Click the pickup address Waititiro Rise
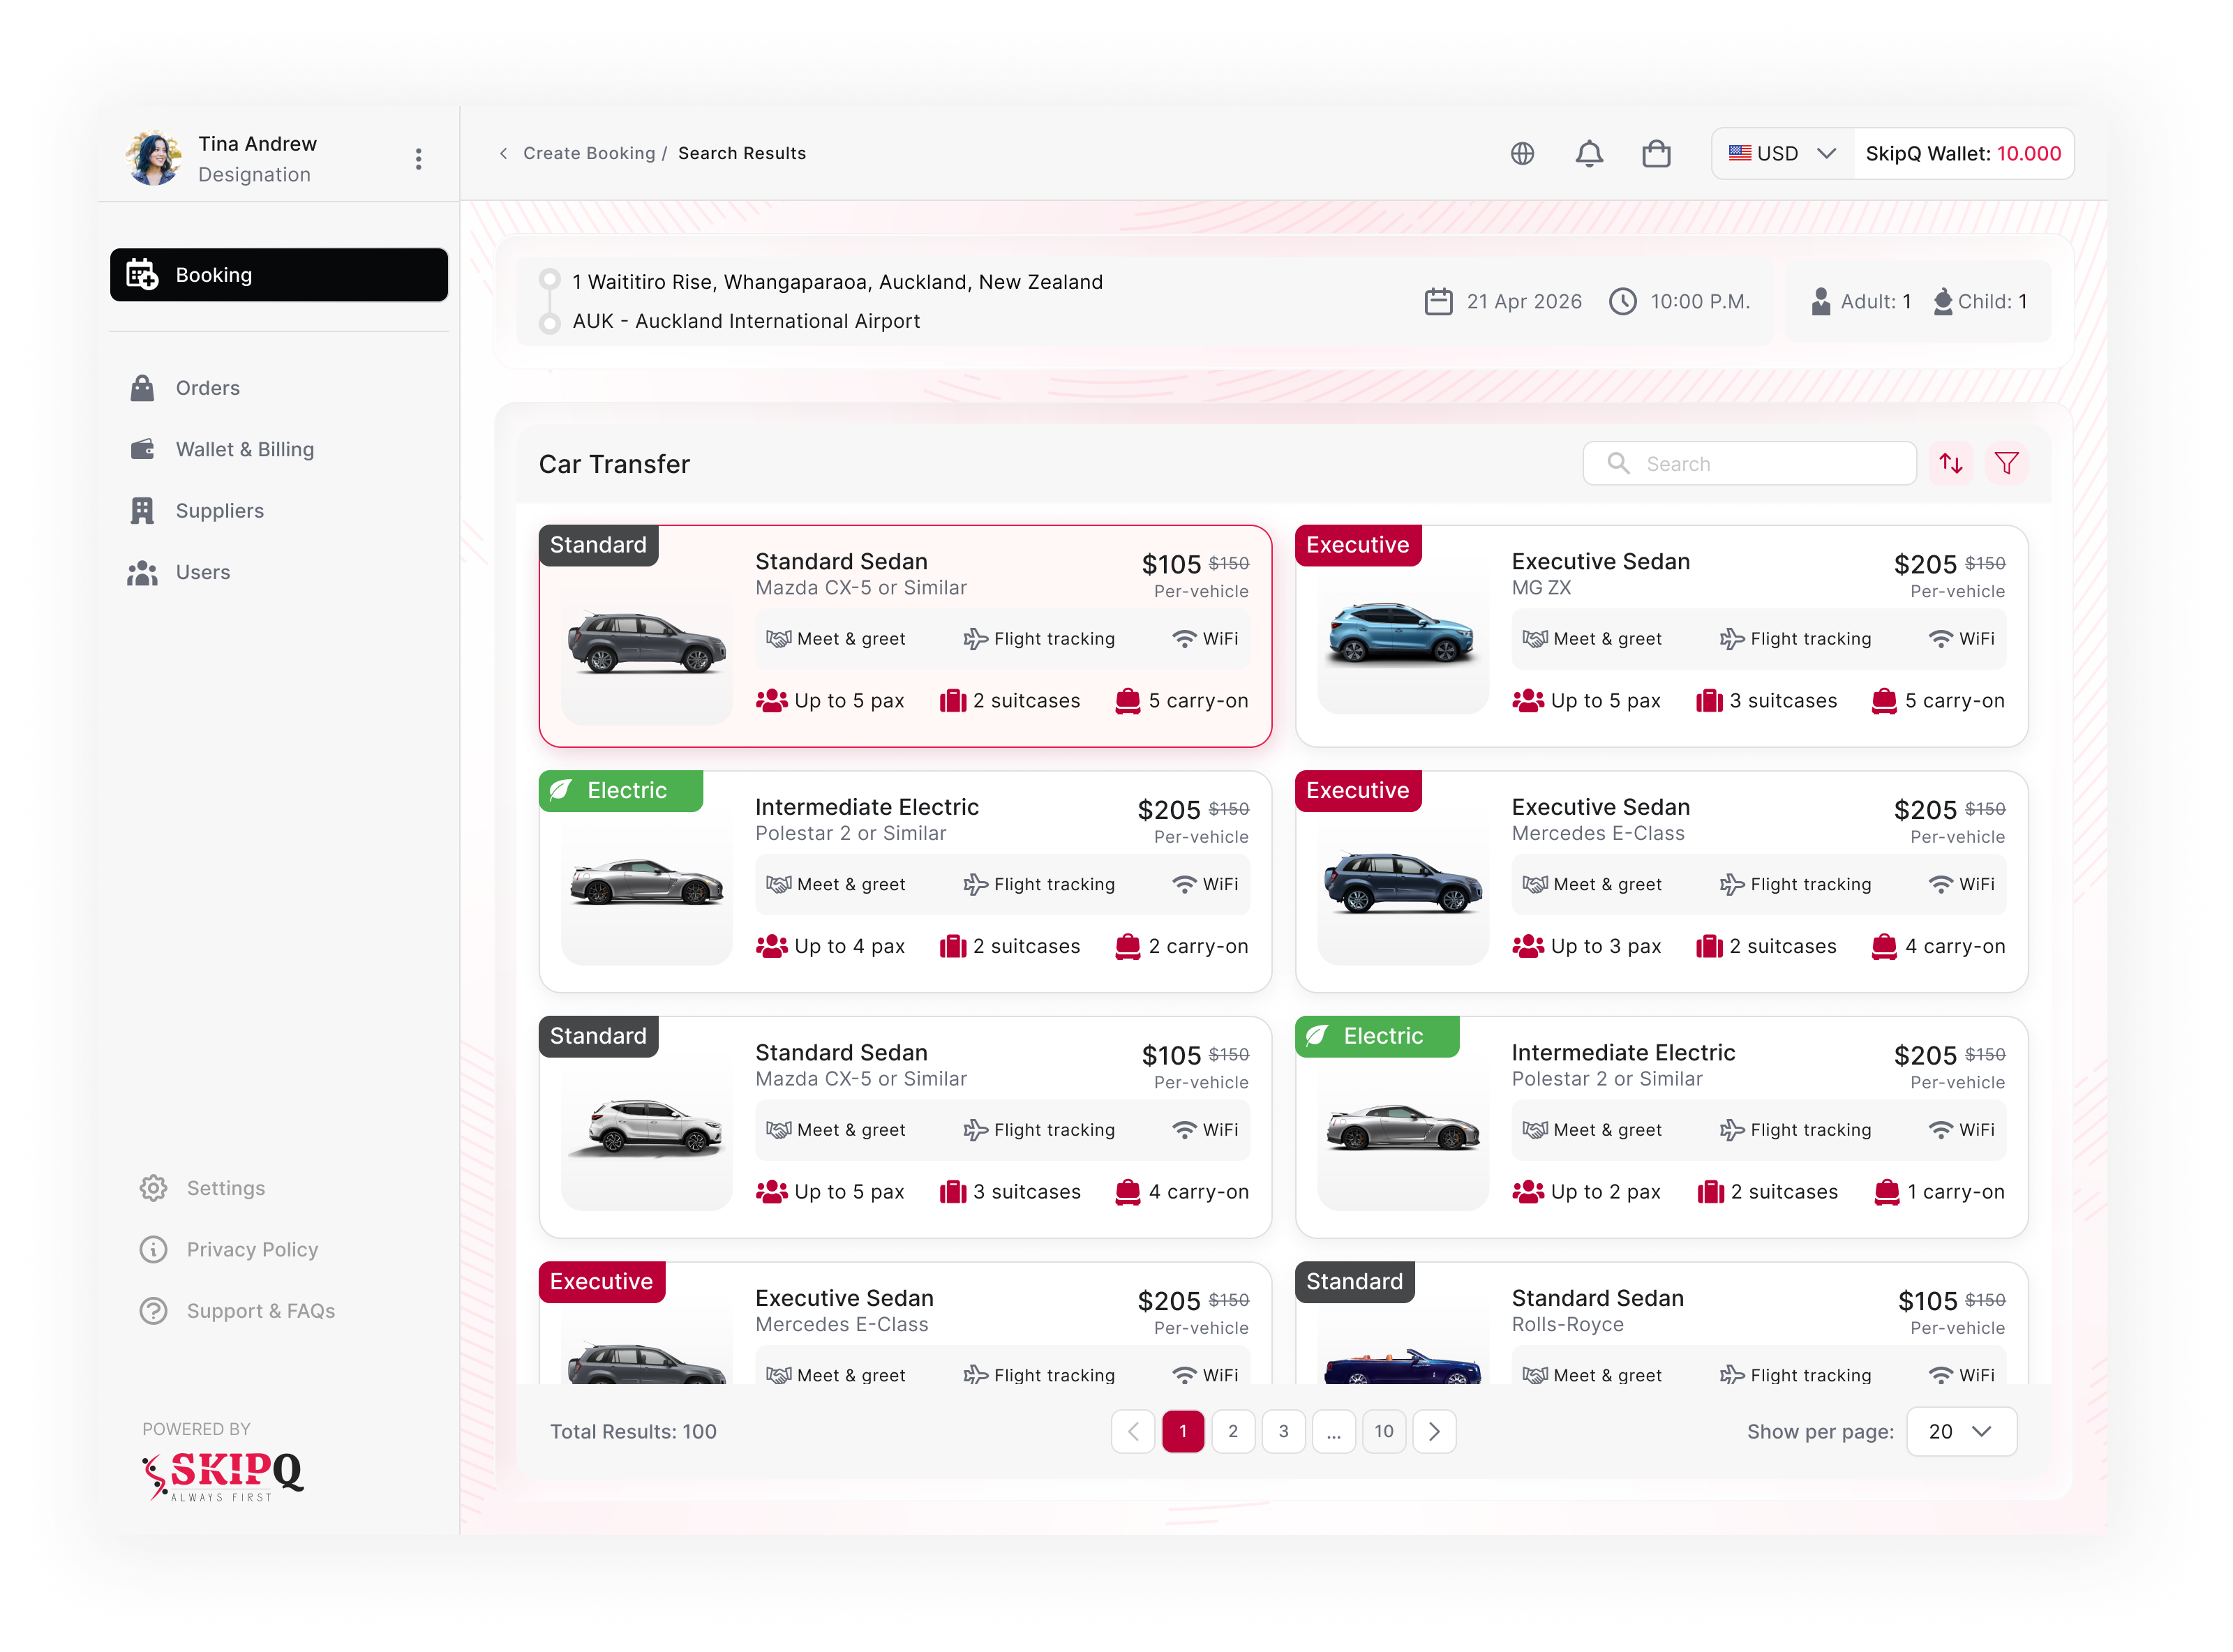The width and height of the screenshot is (2233, 1652). [837, 282]
